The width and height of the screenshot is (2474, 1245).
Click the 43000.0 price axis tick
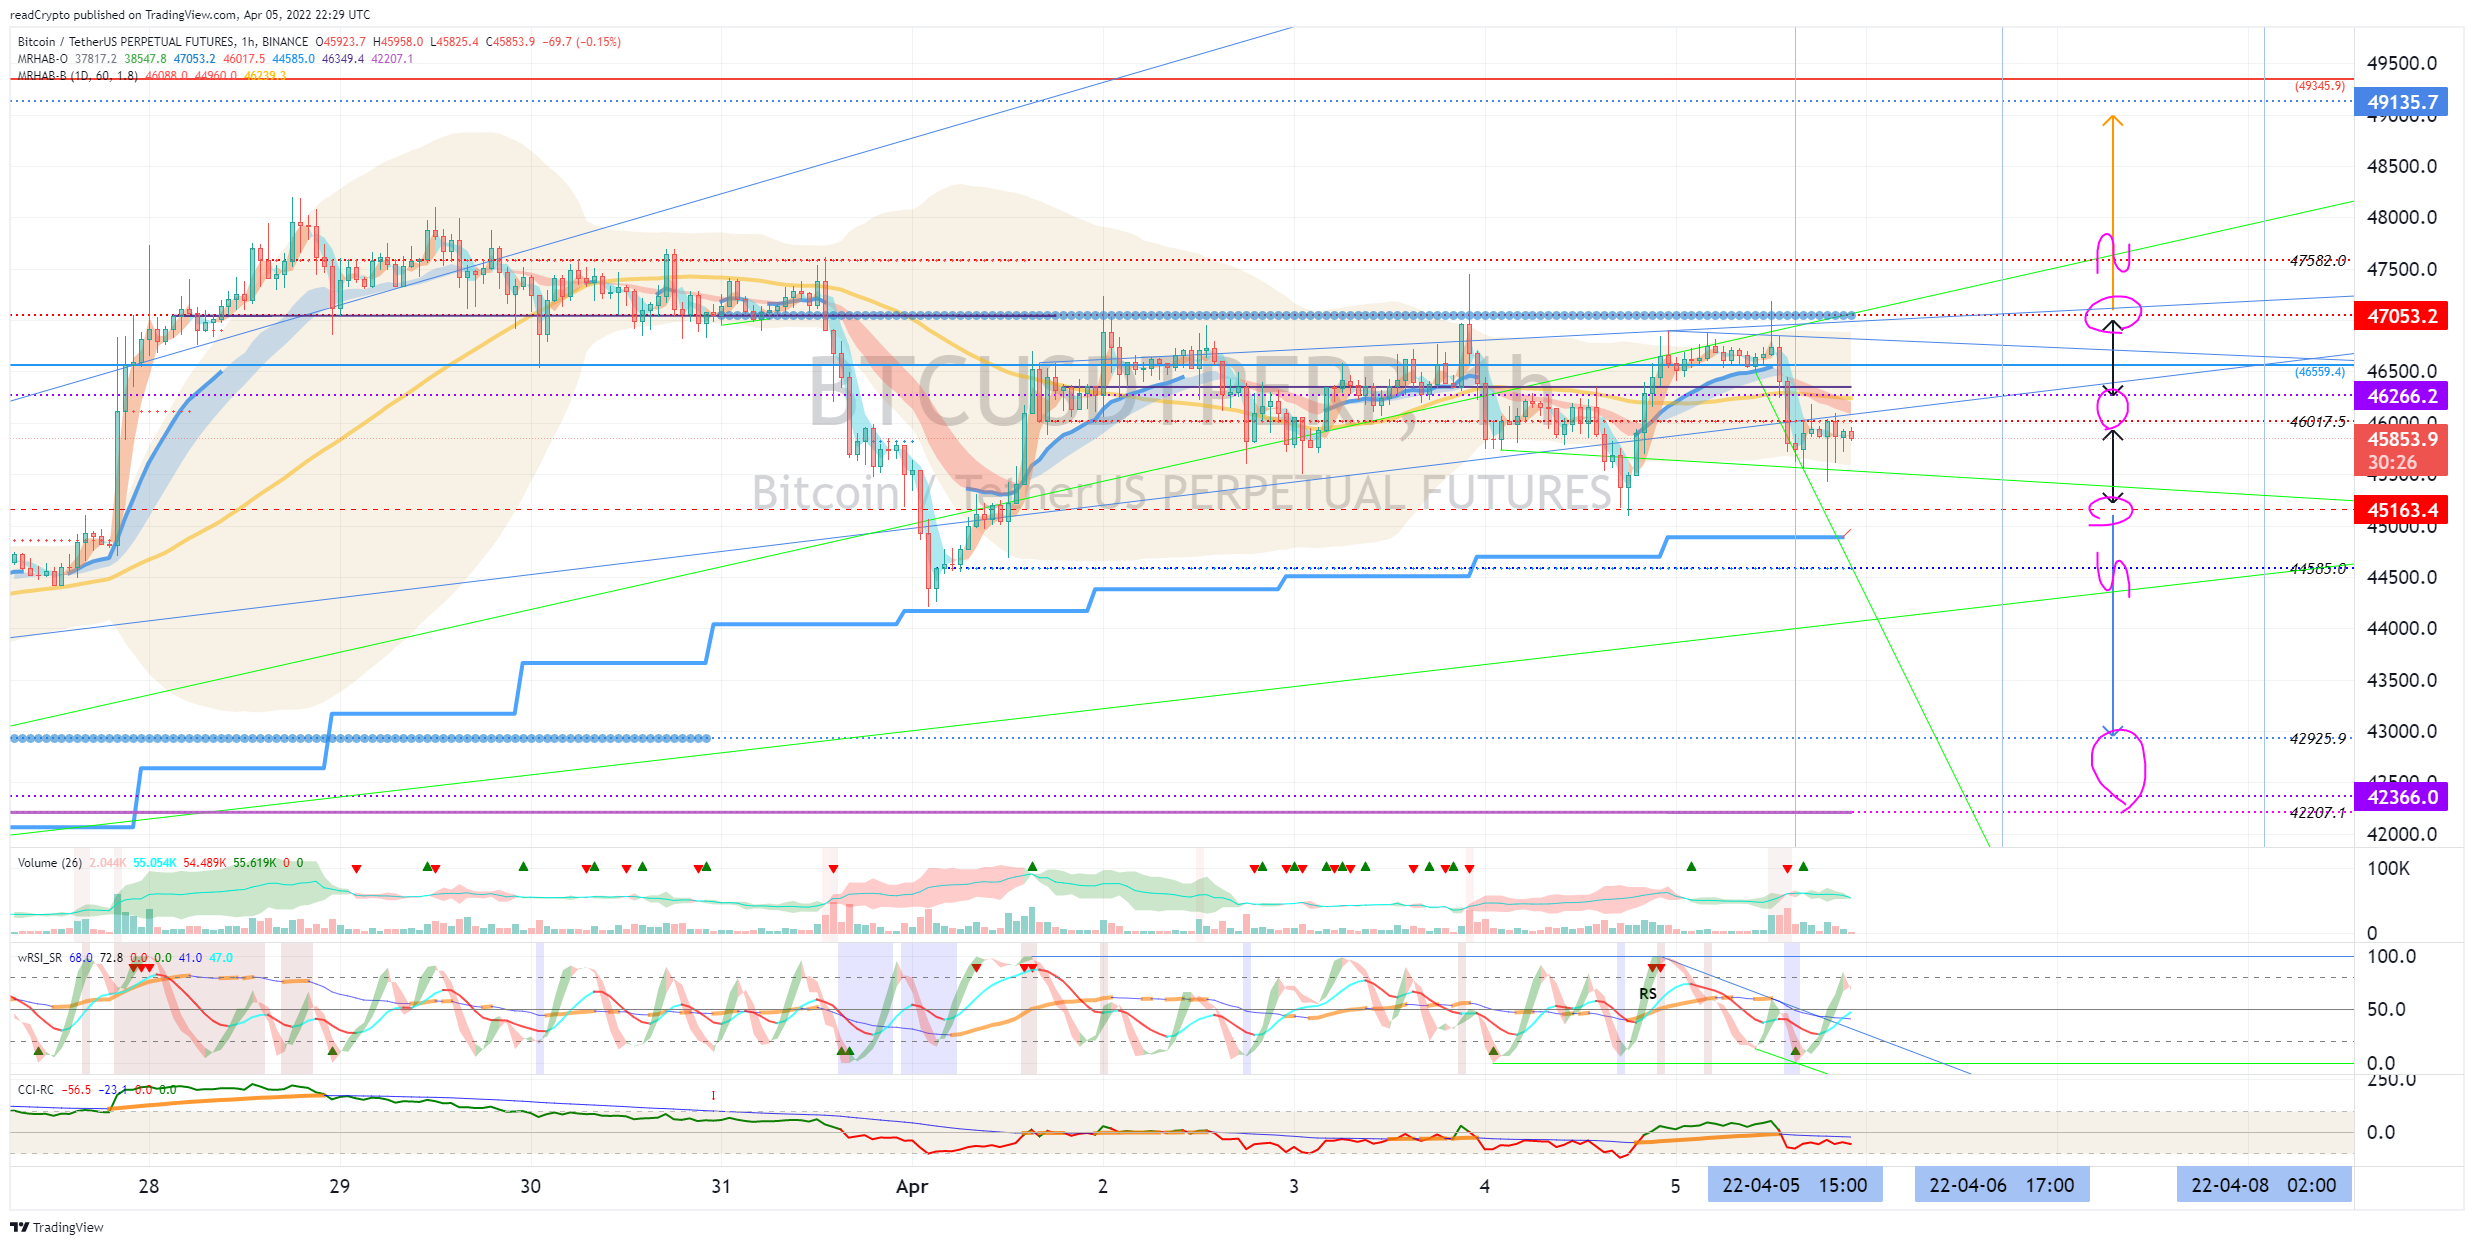2402,731
